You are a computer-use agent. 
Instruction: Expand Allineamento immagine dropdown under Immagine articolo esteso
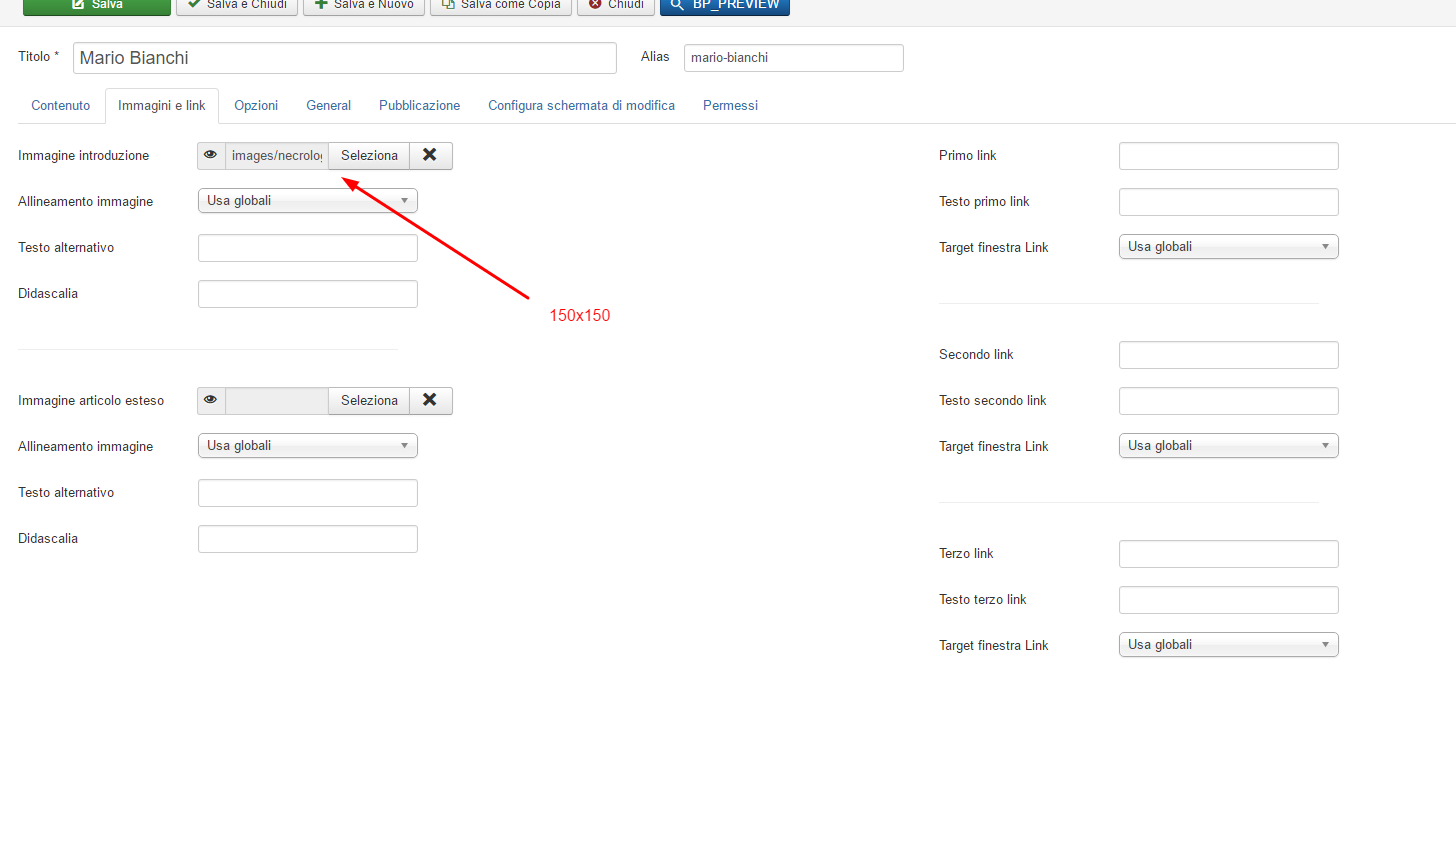[308, 446]
